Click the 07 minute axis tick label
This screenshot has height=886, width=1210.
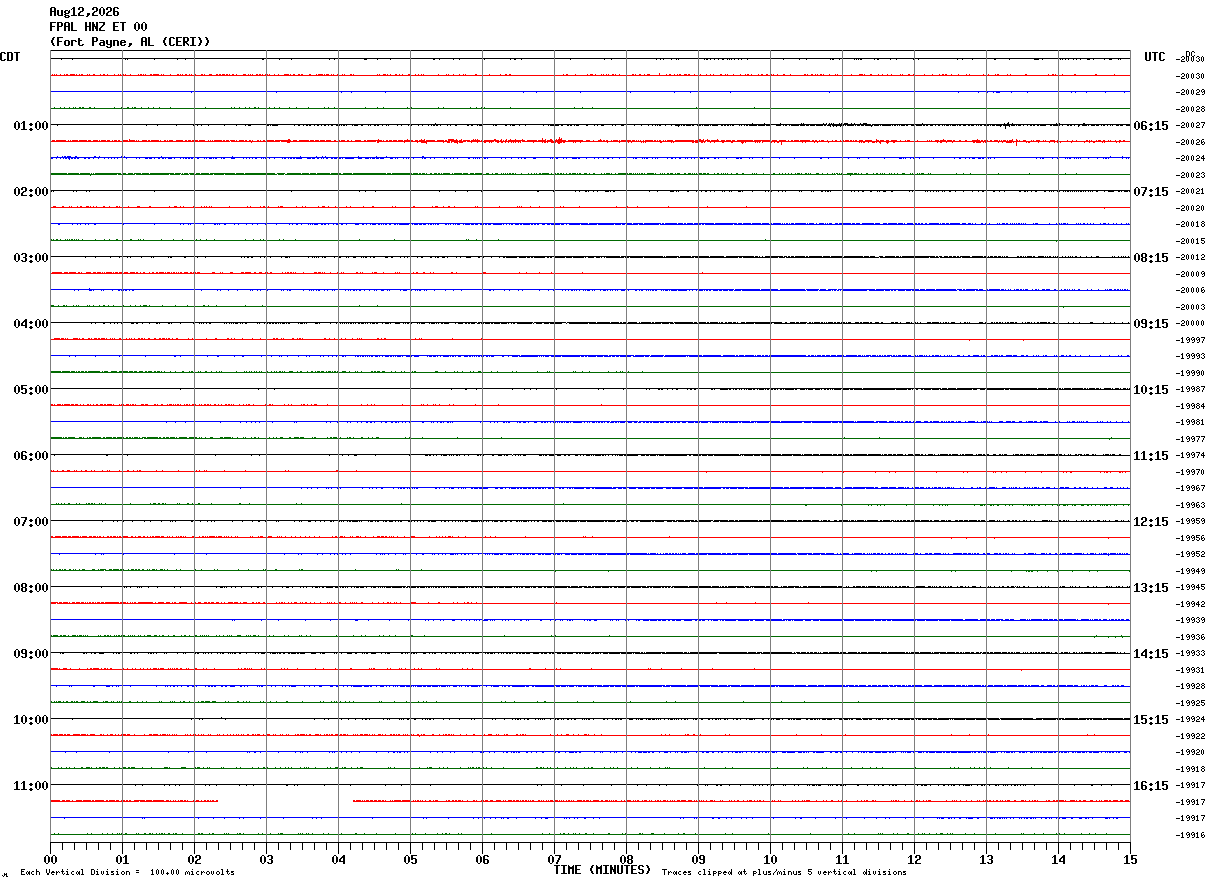click(x=554, y=859)
